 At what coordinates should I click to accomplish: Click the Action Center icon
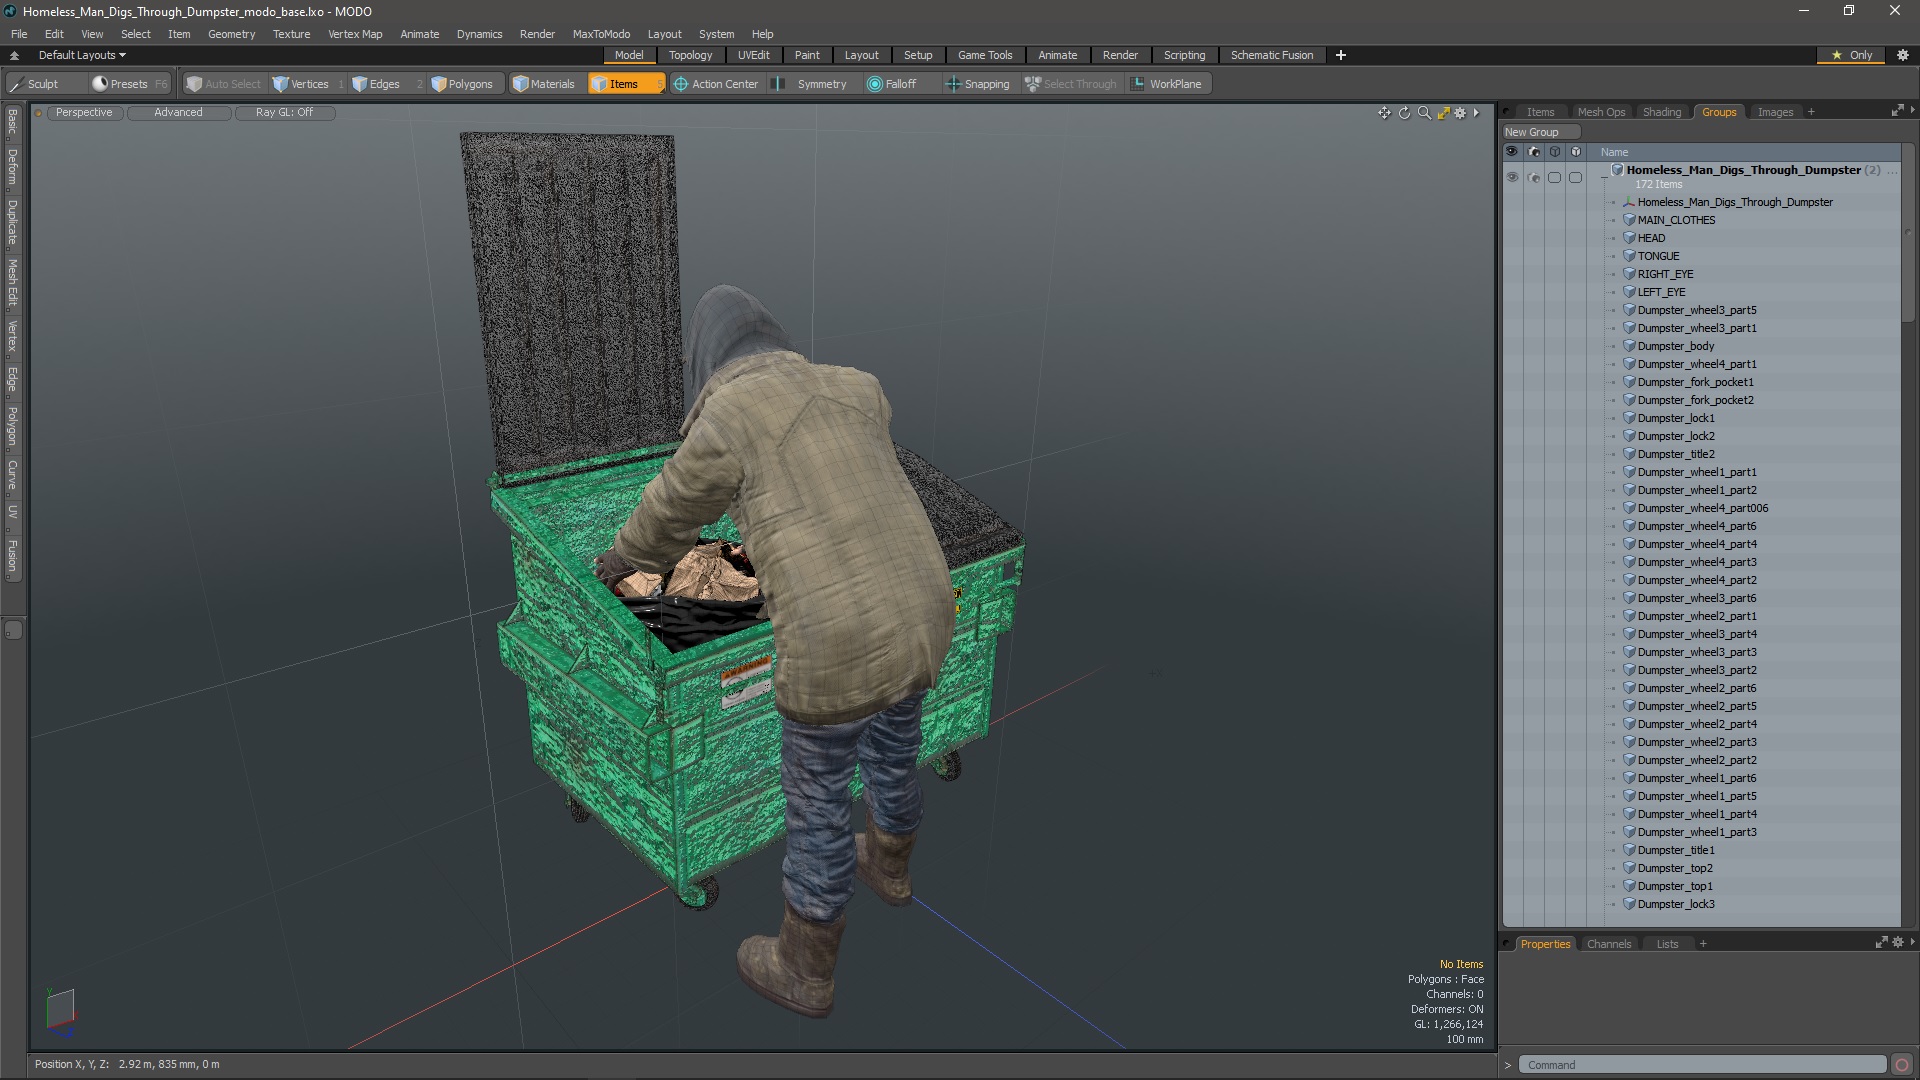(x=682, y=83)
